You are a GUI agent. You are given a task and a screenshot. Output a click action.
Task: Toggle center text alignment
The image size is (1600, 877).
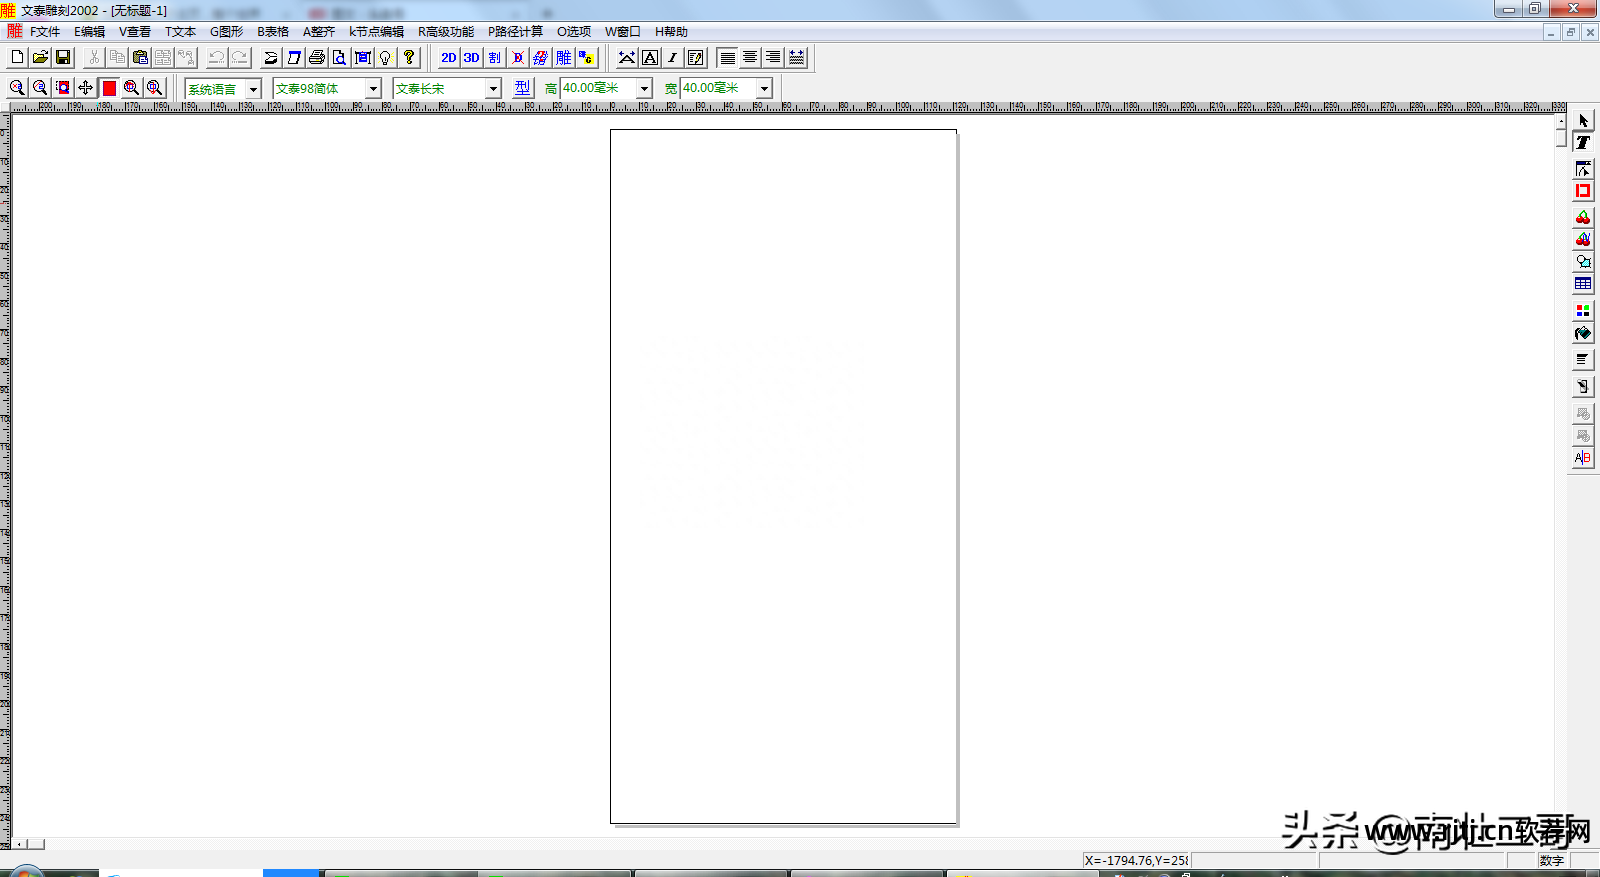pos(750,58)
